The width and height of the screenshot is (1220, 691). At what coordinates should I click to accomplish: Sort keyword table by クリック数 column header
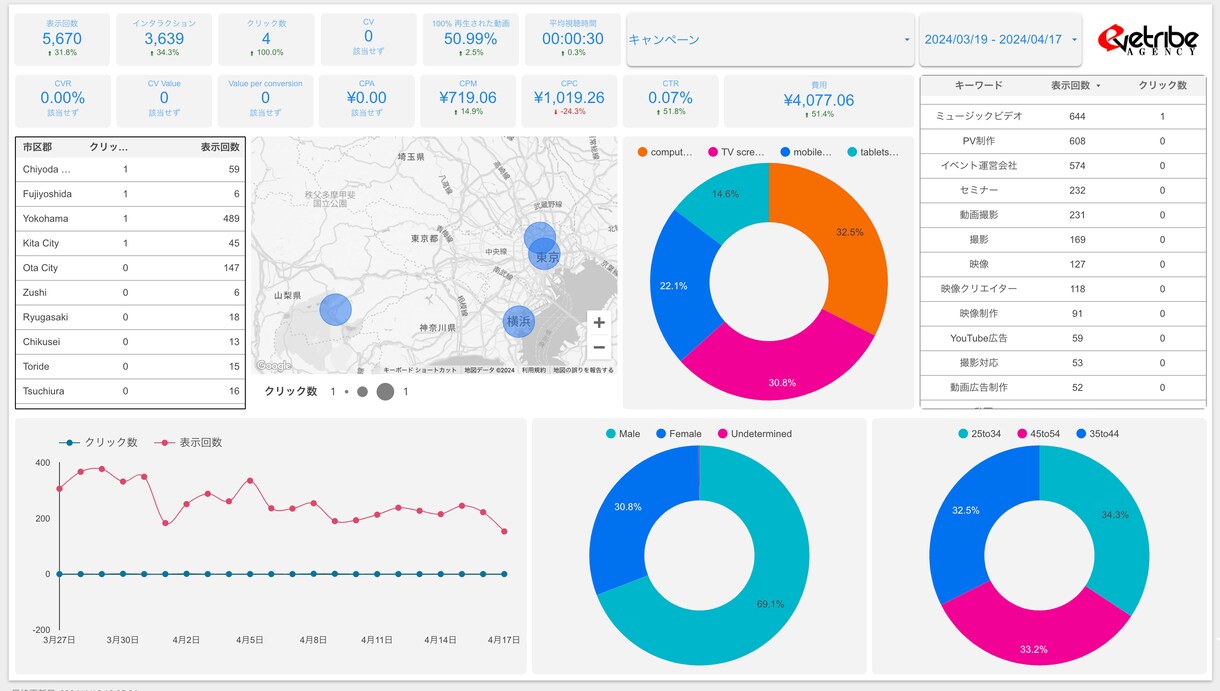tap(1163, 86)
